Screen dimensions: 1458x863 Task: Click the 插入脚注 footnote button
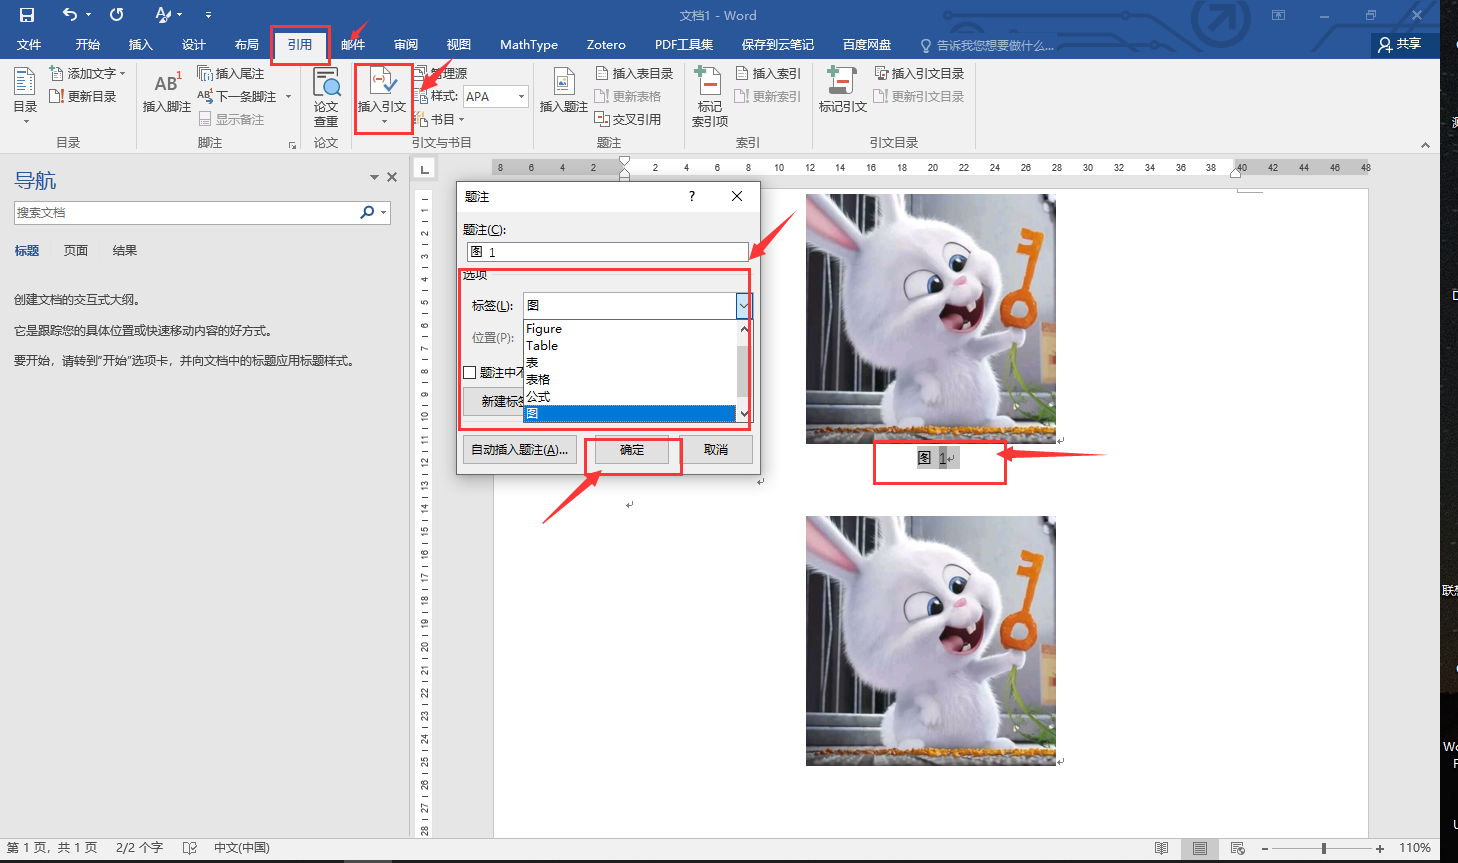166,93
